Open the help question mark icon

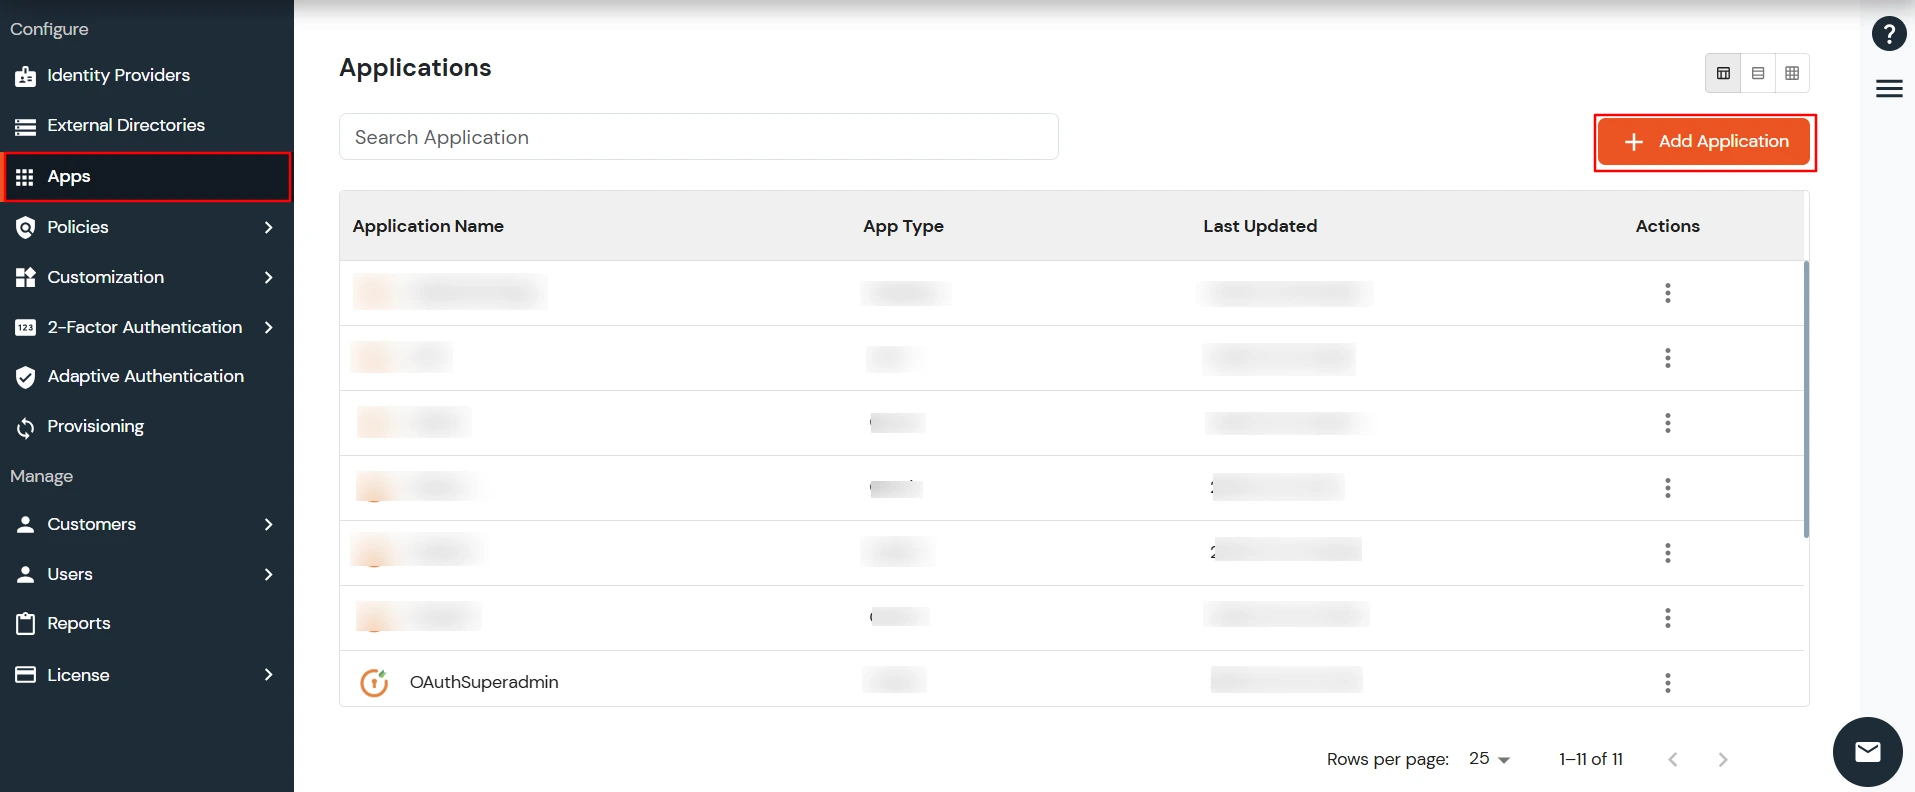(x=1888, y=34)
